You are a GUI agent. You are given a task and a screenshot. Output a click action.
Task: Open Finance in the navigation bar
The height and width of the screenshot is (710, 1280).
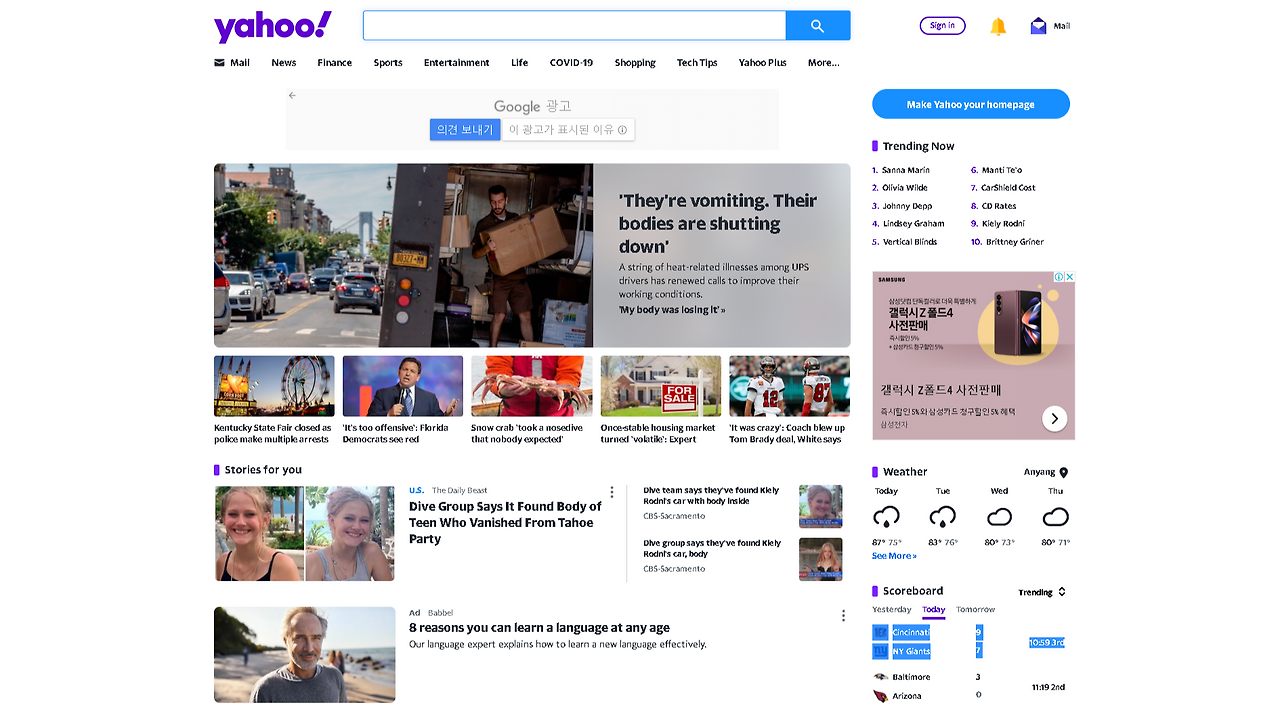[335, 62]
